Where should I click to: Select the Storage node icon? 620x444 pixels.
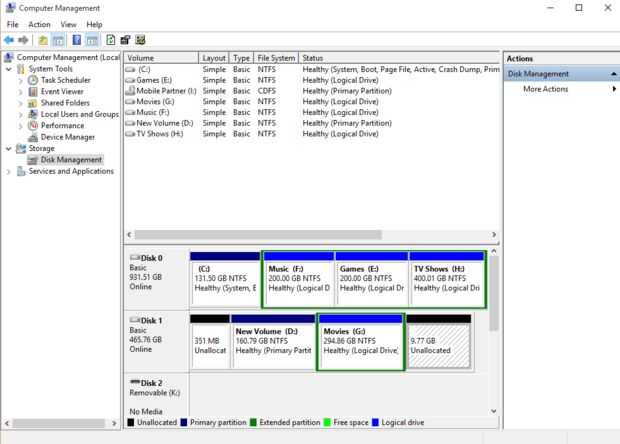pyautogui.click(x=21, y=149)
